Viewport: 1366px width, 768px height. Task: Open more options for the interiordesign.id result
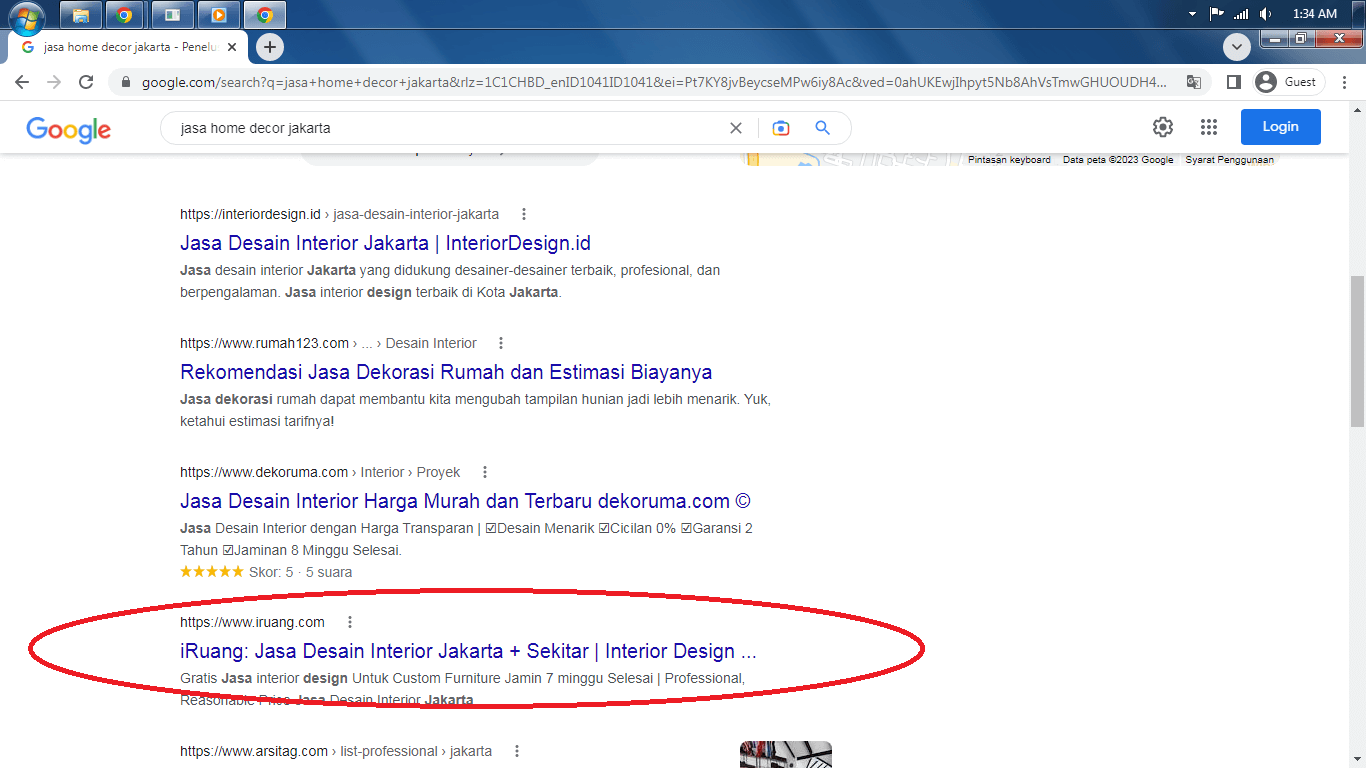pos(524,214)
